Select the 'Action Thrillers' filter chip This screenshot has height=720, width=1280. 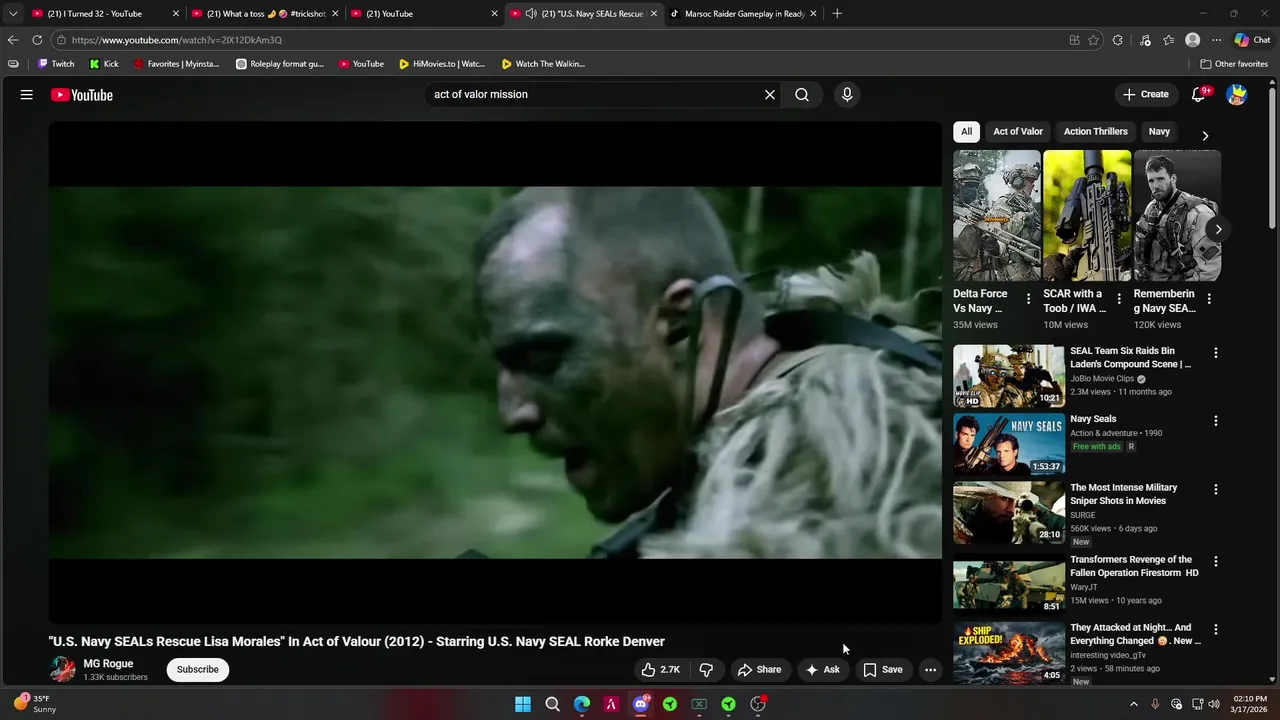tap(1095, 131)
